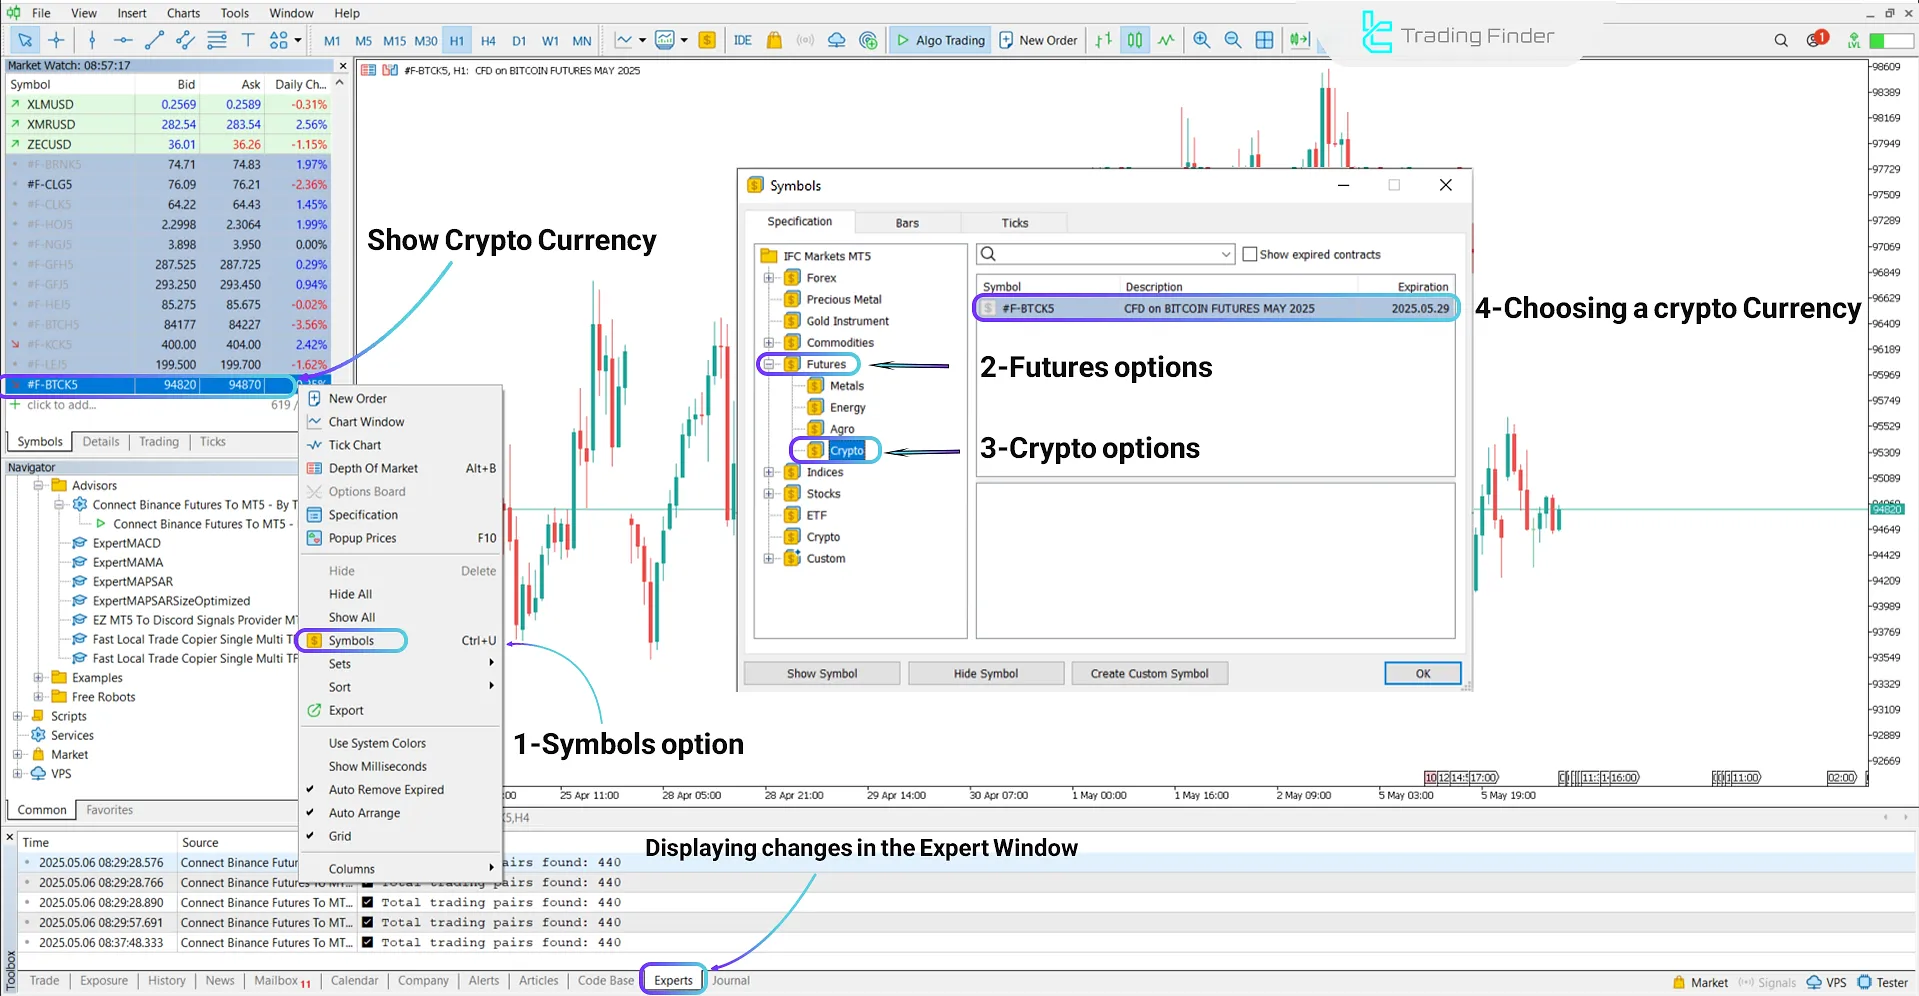Open the Text label tool
This screenshot has height=996, width=1919.
248,41
